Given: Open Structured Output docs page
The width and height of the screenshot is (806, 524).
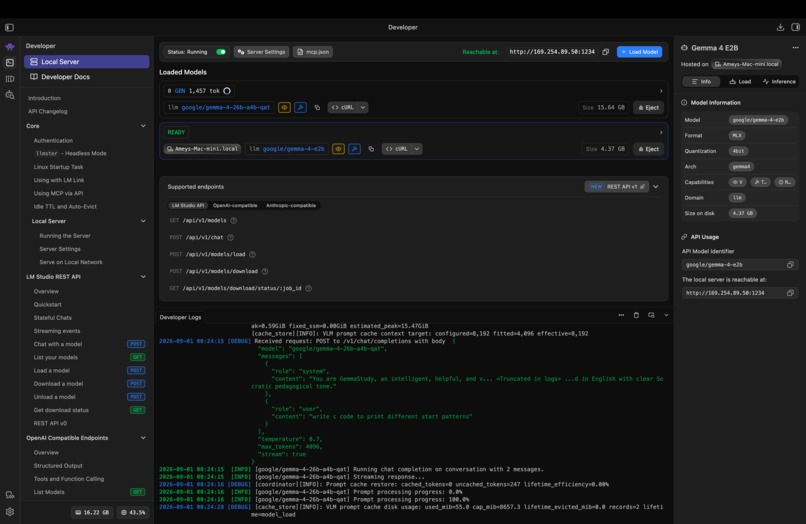Looking at the screenshot, I should point(58,466).
